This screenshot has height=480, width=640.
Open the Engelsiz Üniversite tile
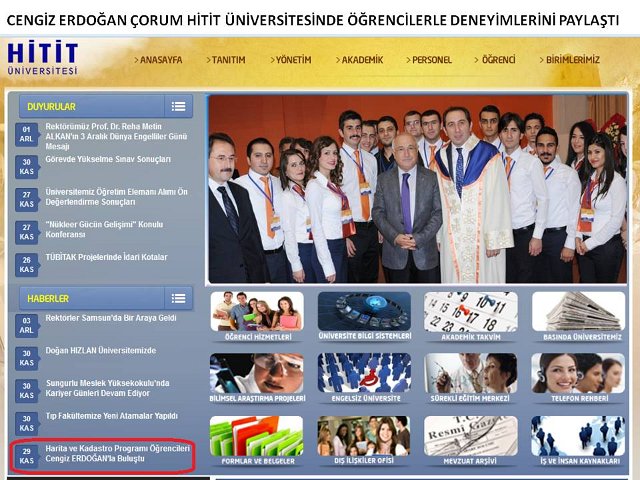click(x=364, y=378)
